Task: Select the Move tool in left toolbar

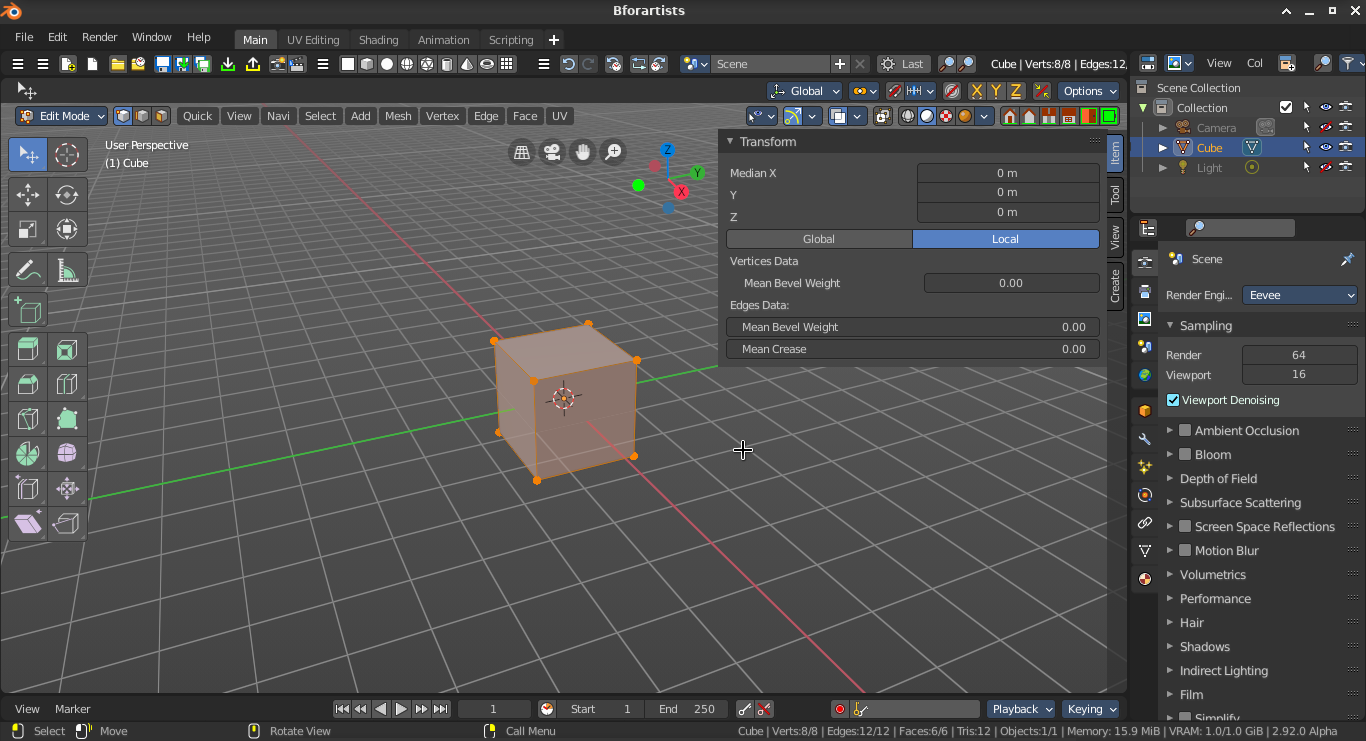Action: click(x=28, y=195)
